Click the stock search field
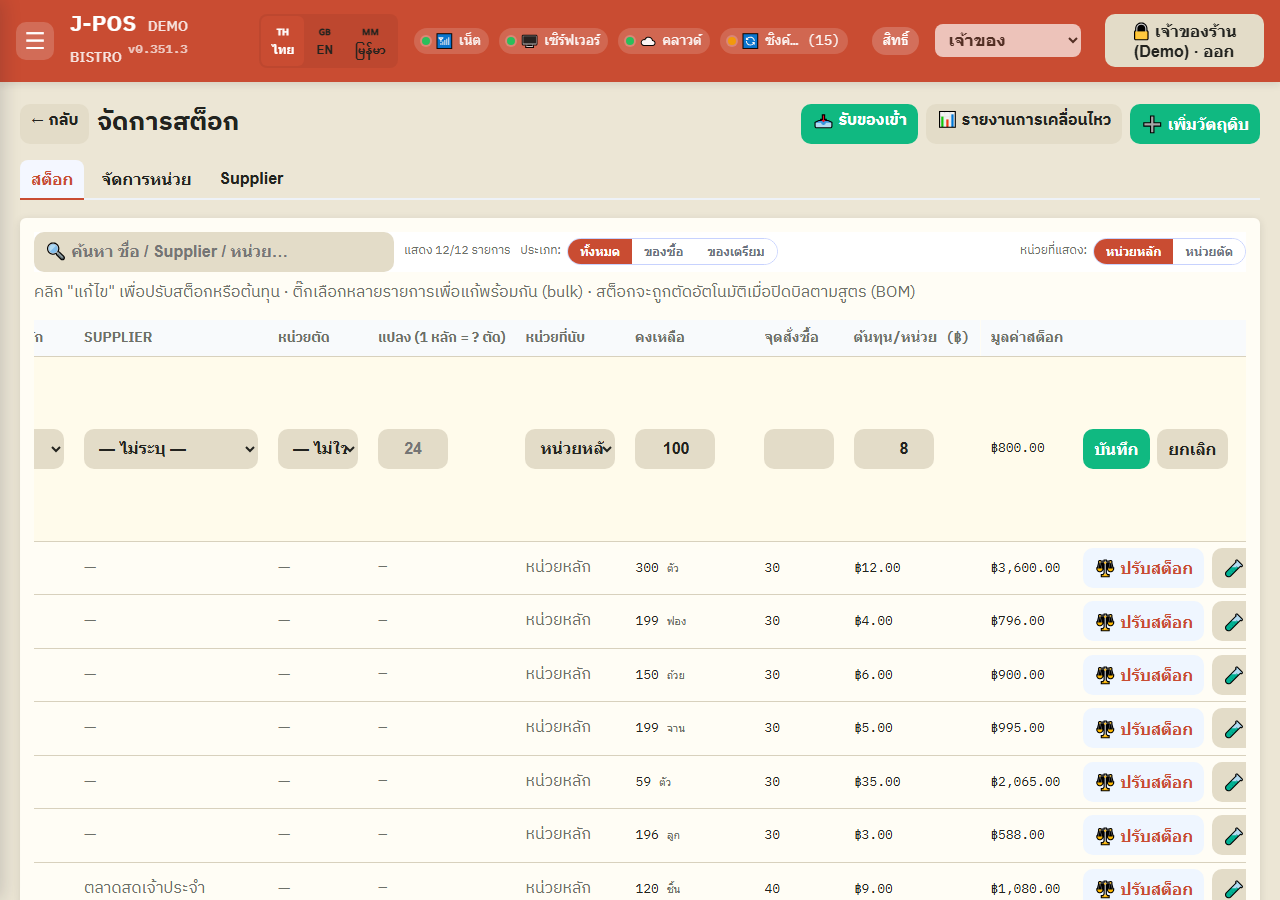 (214, 252)
